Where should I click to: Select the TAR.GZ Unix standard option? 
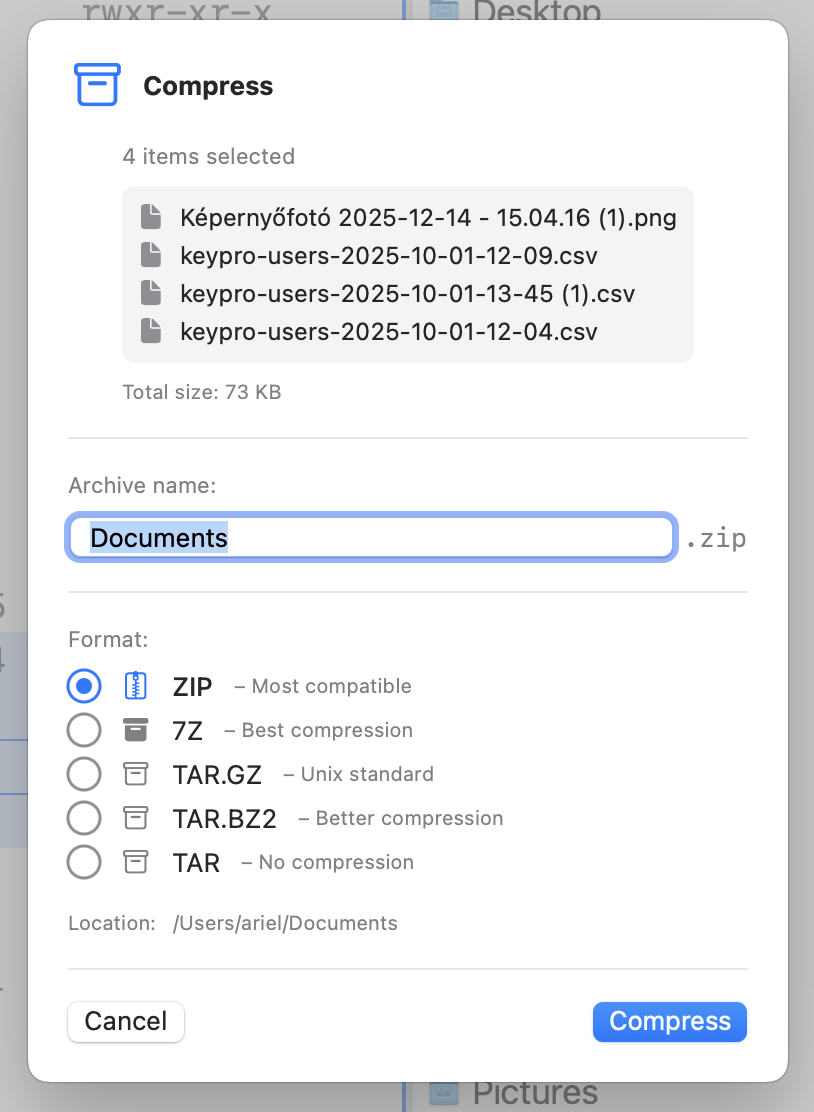(84, 774)
